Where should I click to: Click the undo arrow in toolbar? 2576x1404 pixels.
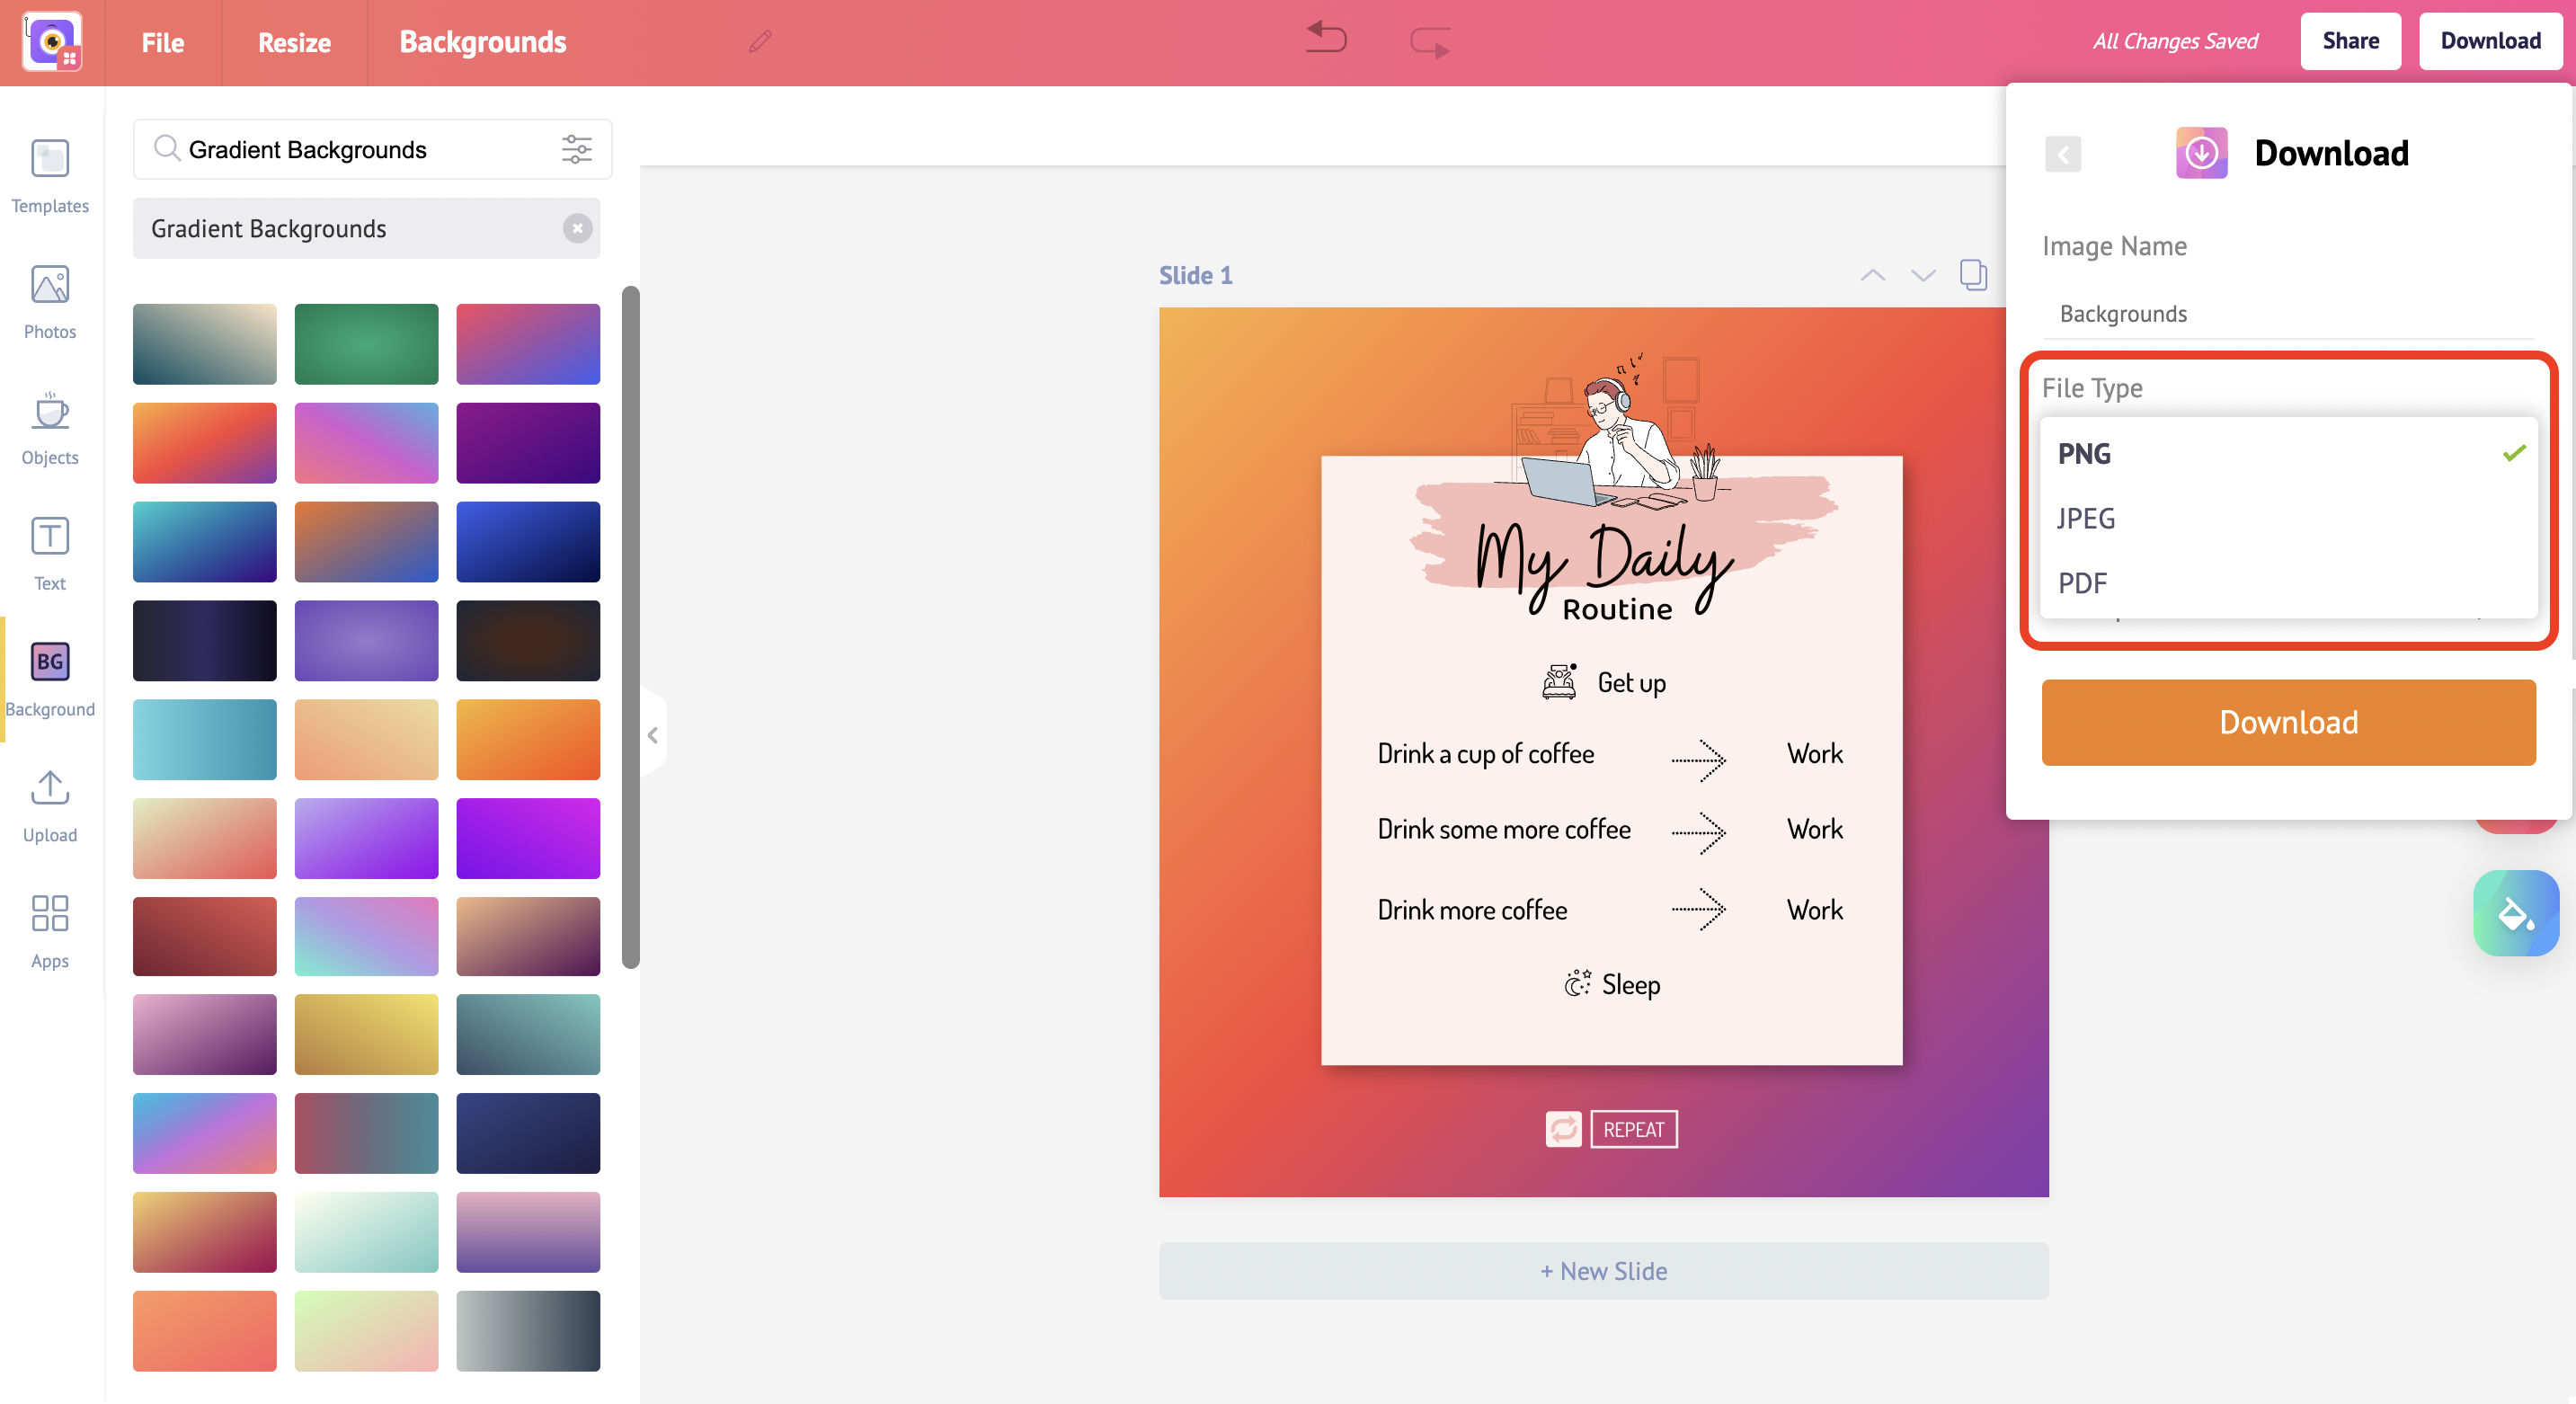1326,40
